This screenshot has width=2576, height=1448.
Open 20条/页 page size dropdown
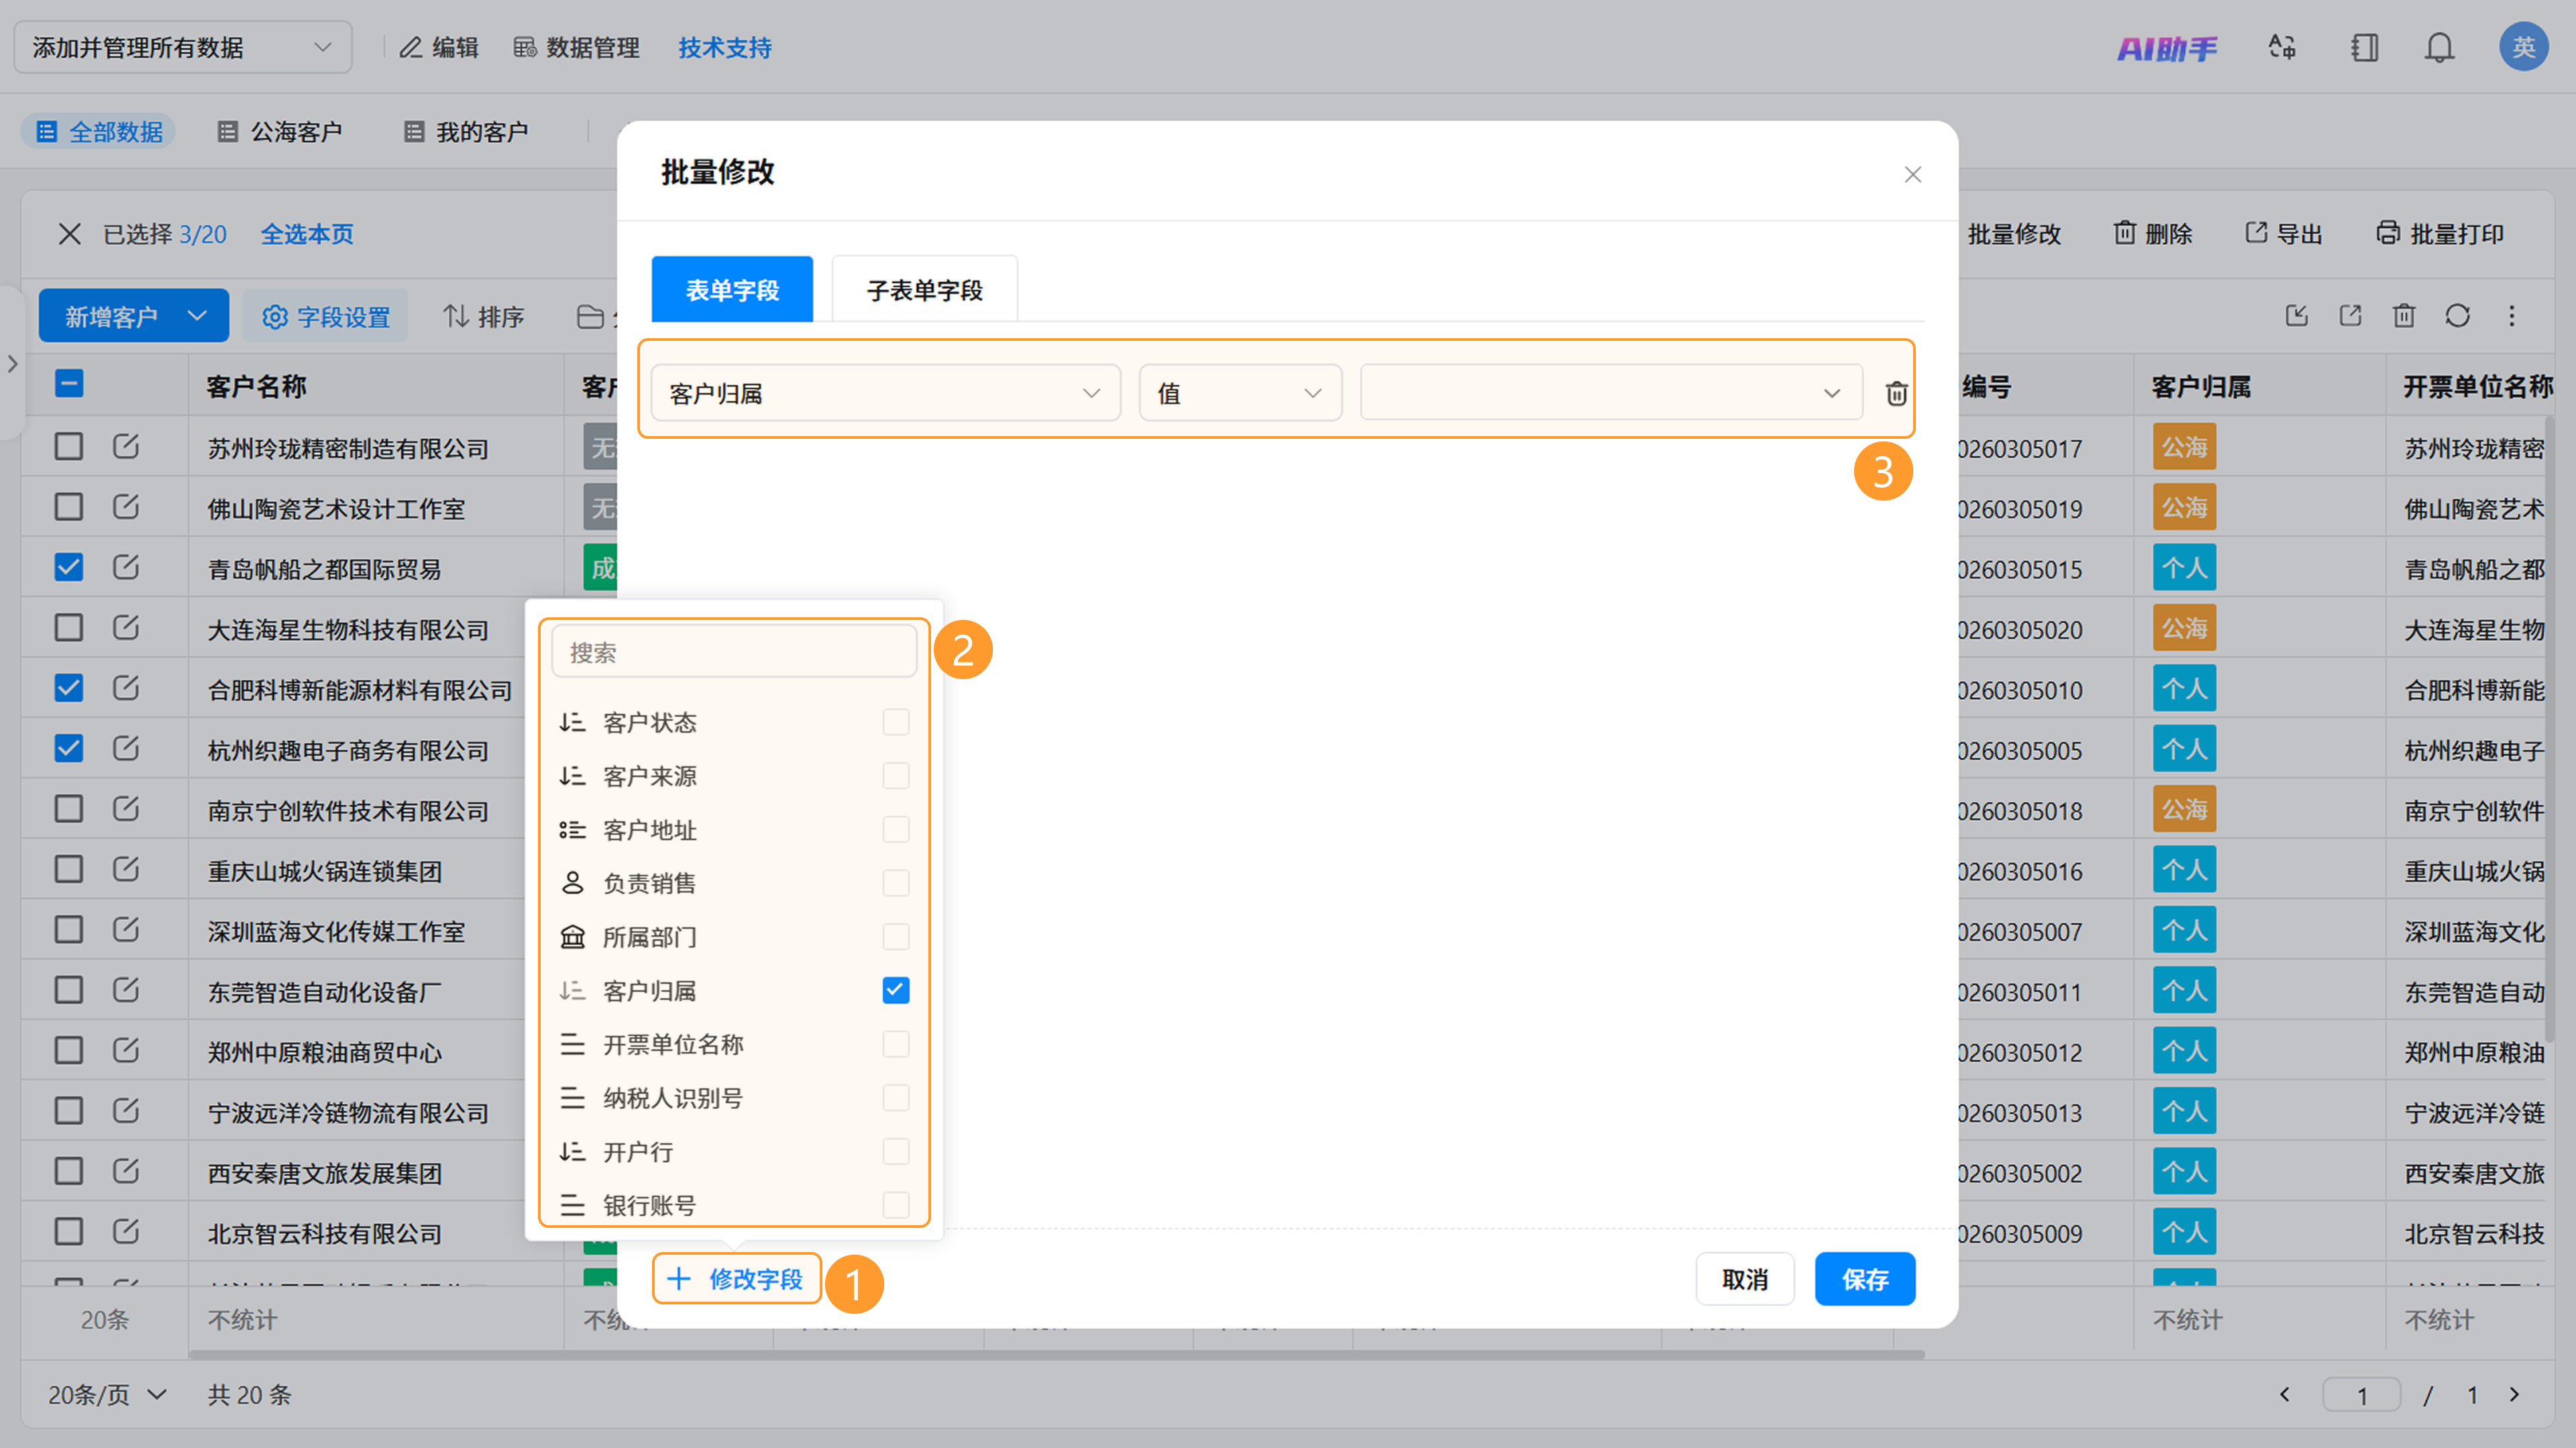point(107,1394)
